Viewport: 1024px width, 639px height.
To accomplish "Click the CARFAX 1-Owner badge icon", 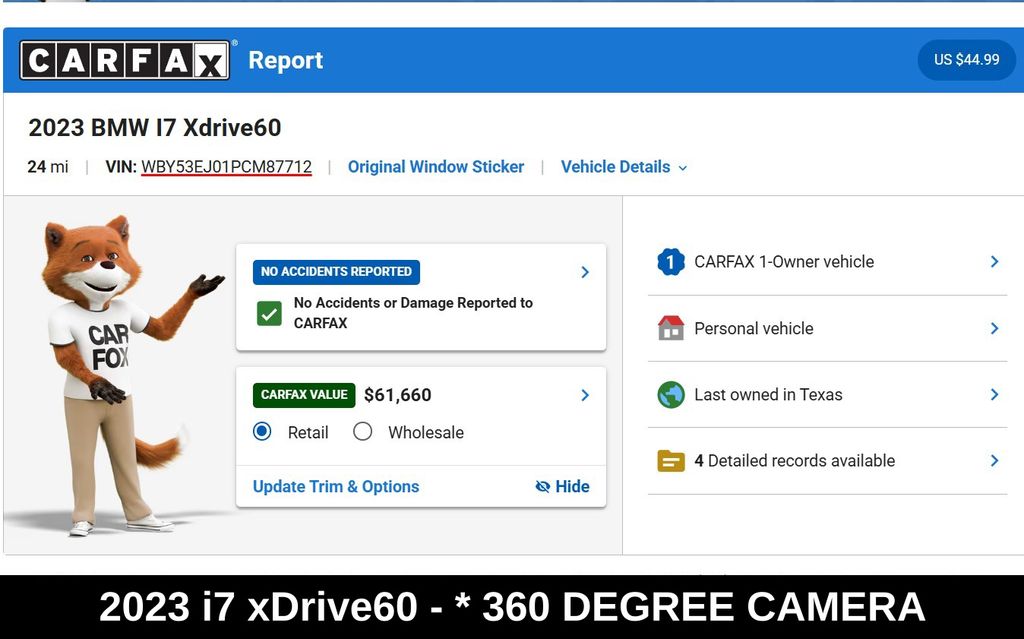I will [670, 262].
